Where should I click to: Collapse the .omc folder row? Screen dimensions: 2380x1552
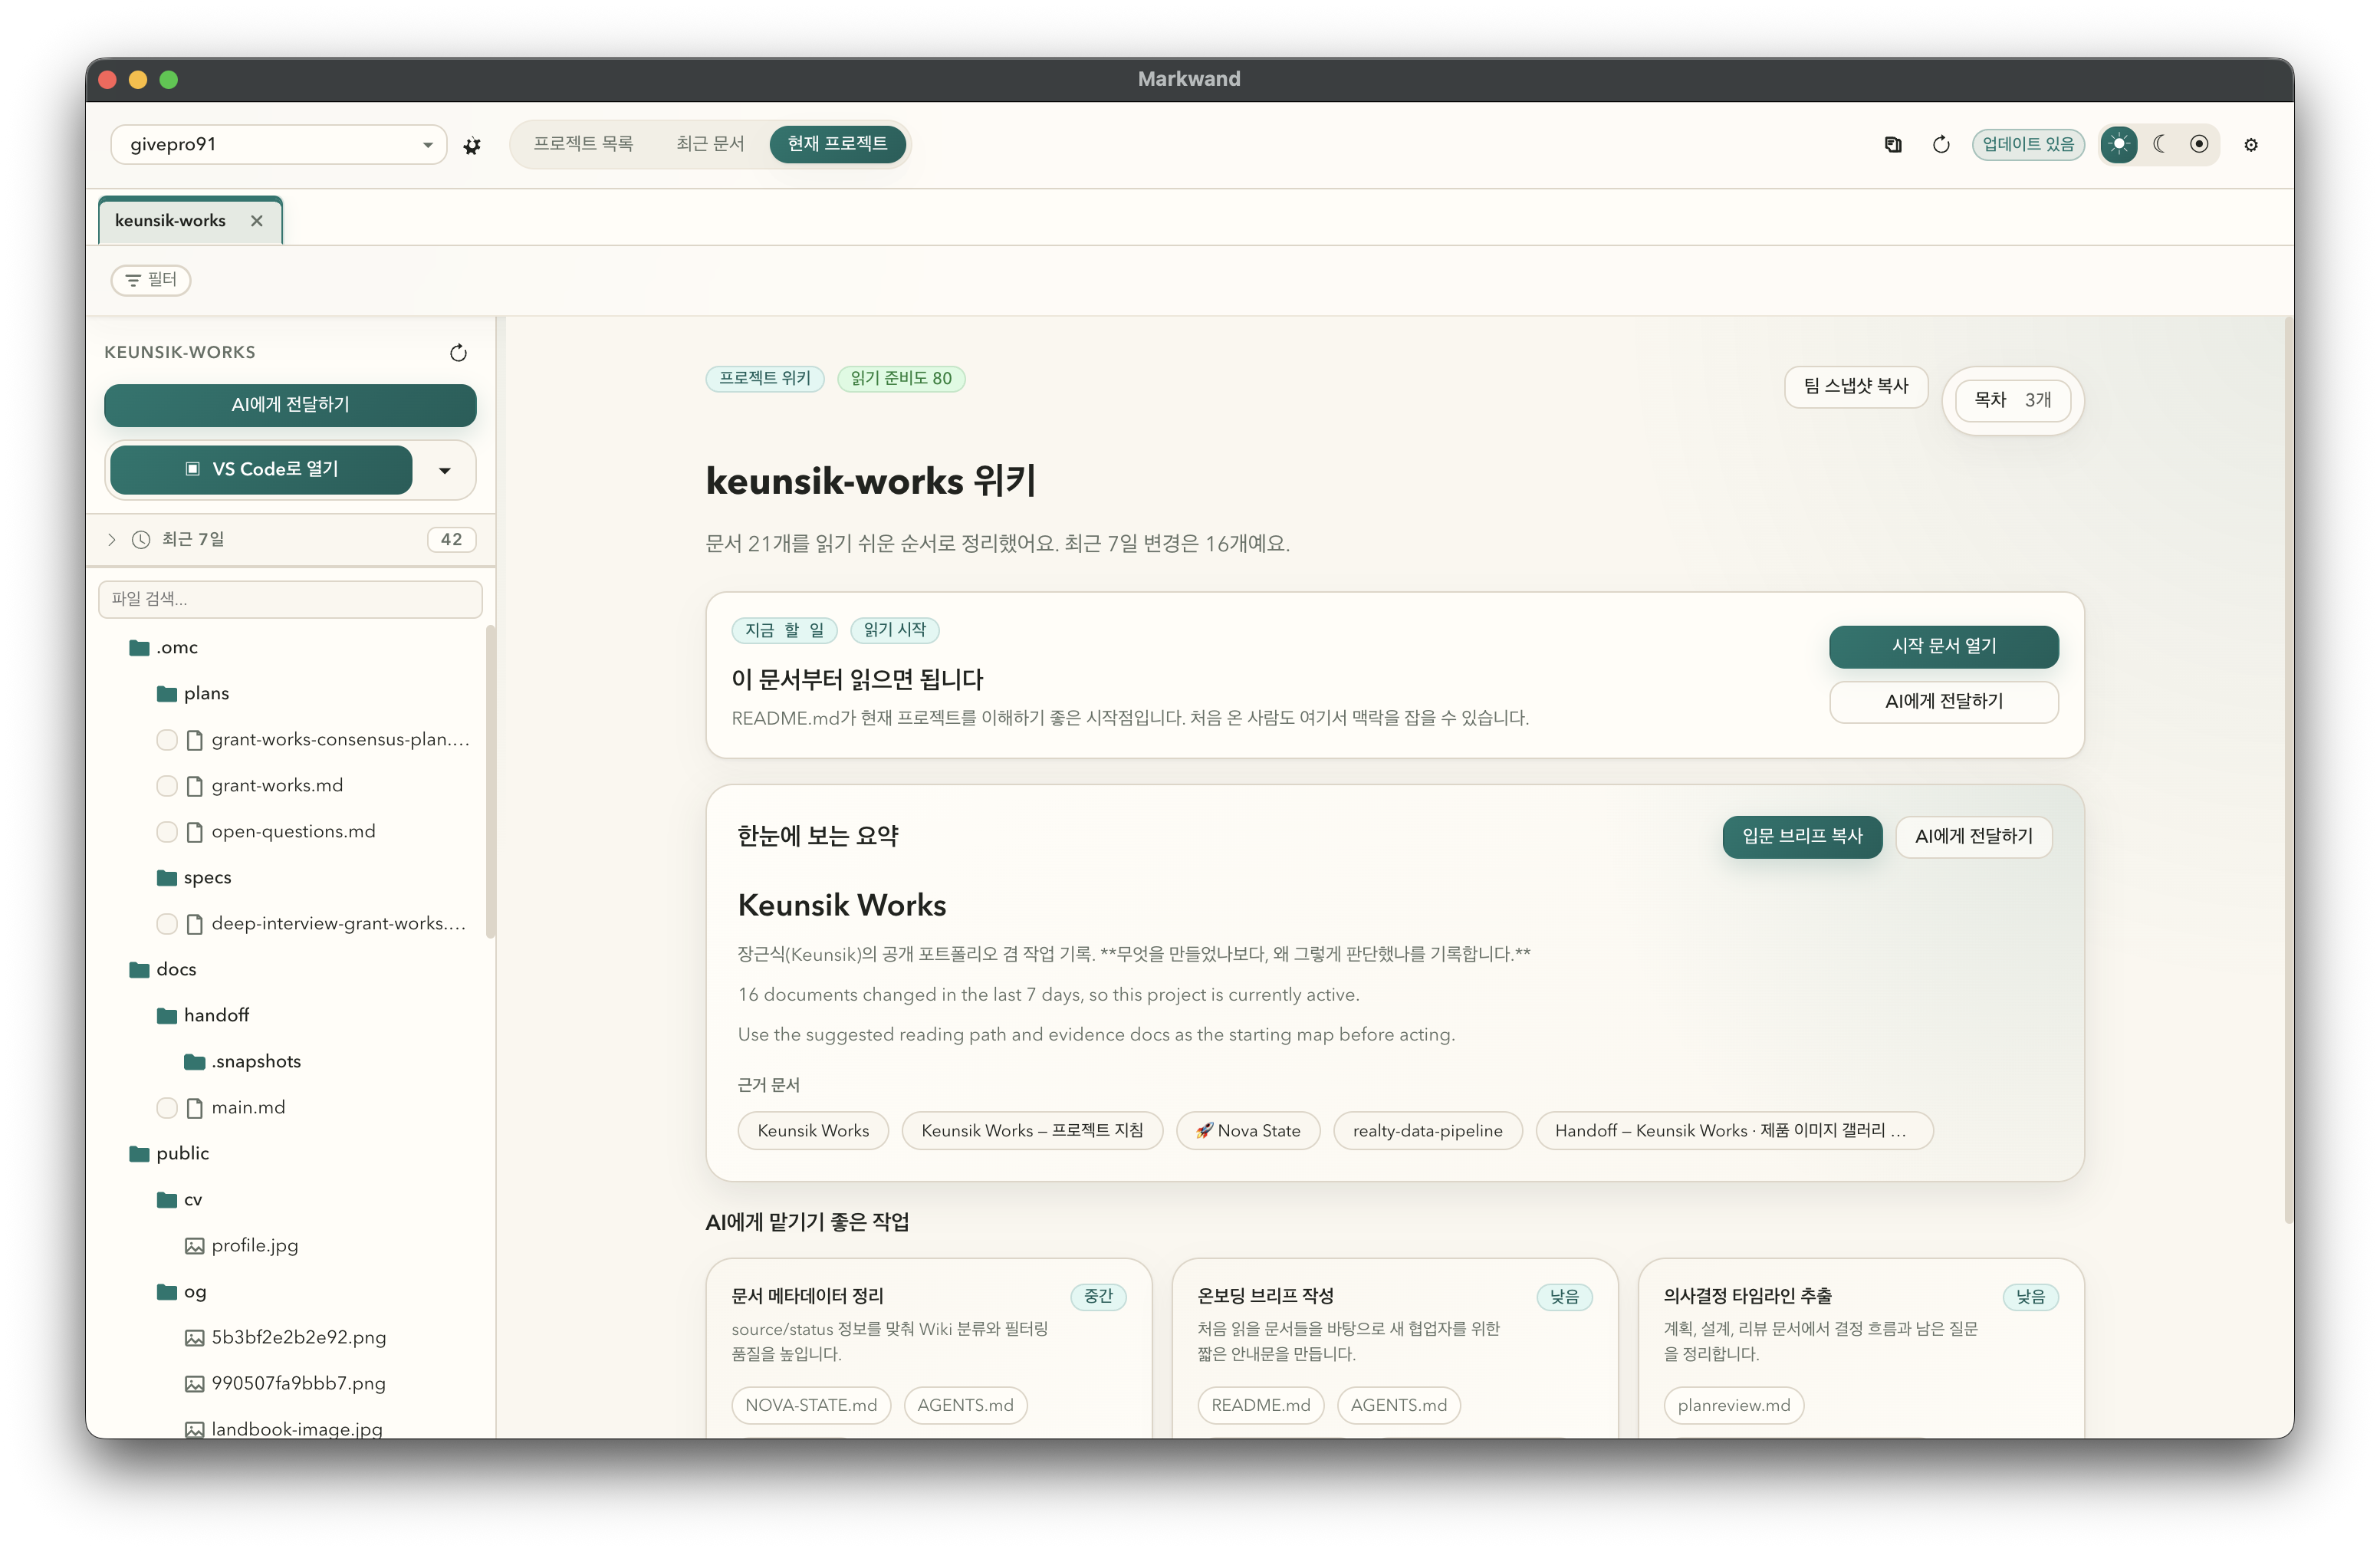(x=290, y=648)
